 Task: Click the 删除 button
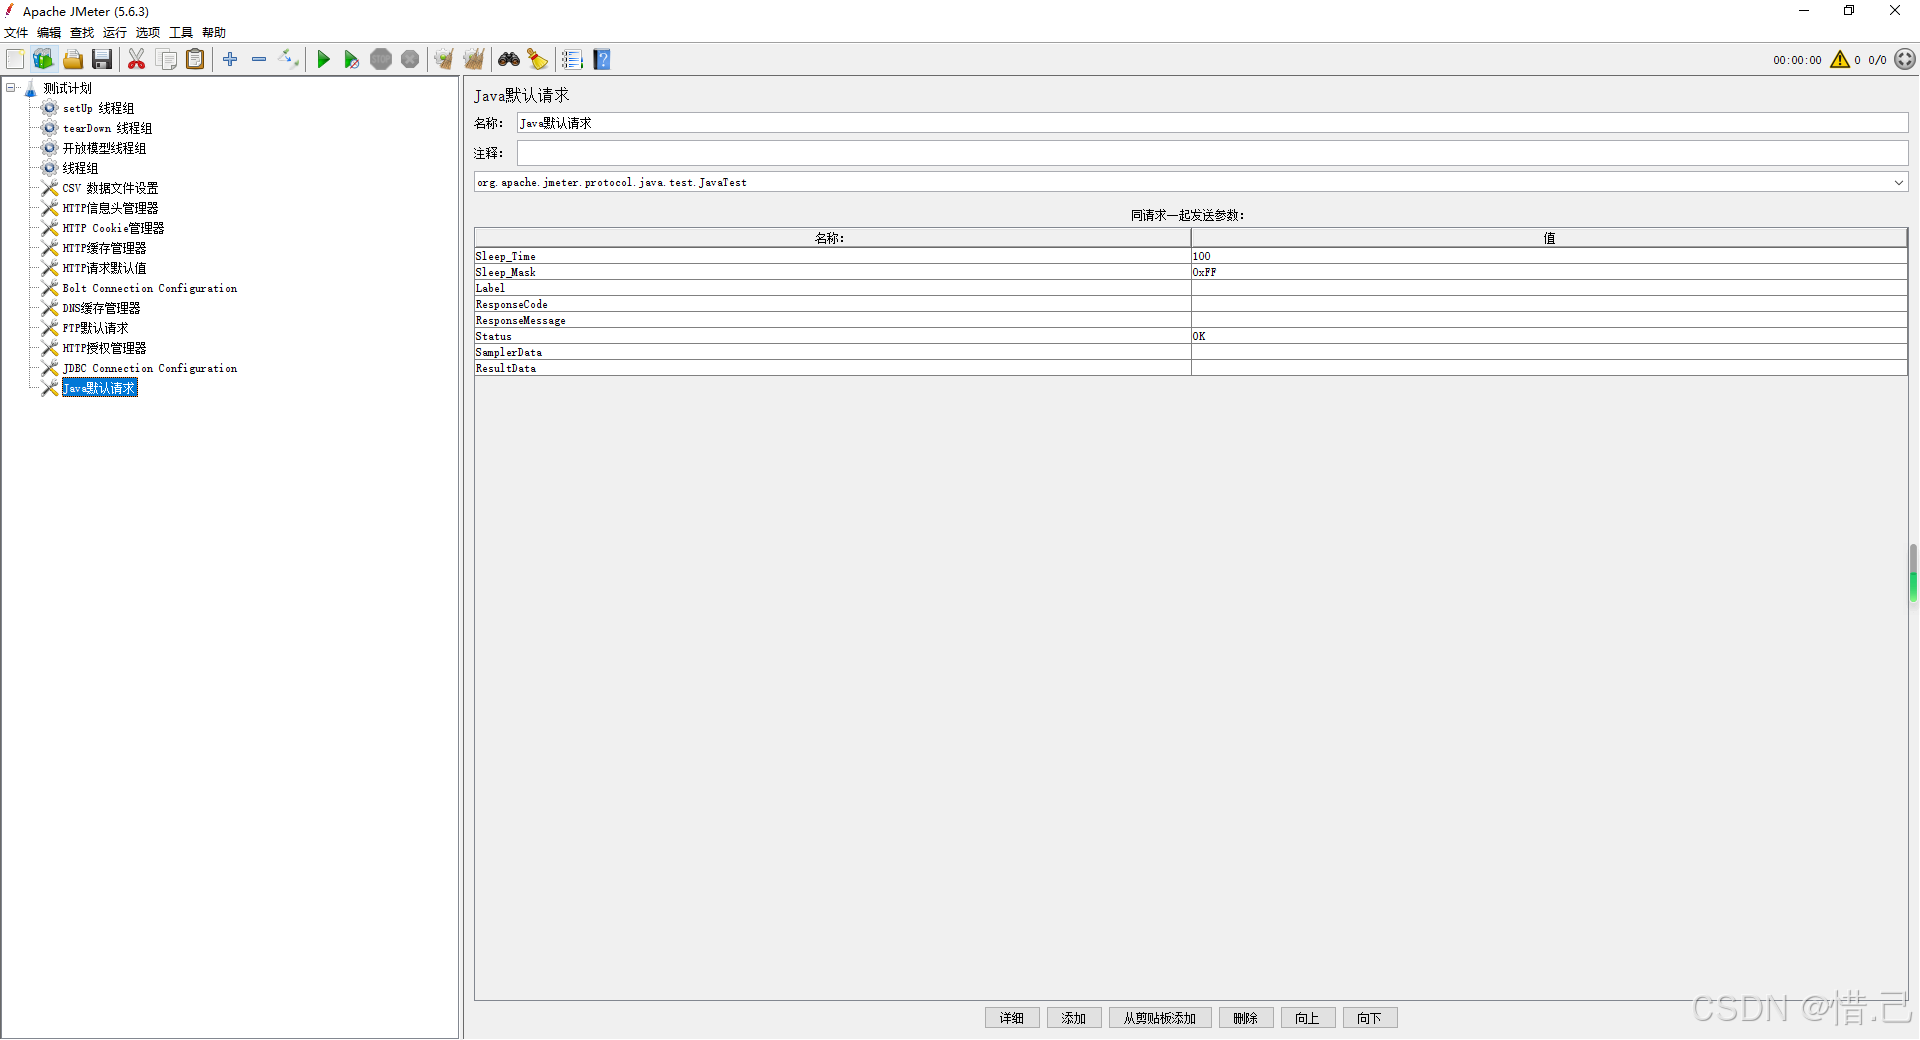tap(1246, 1018)
